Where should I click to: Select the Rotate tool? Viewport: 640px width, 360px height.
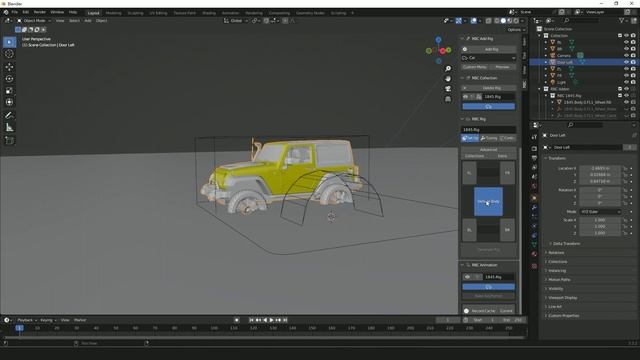pos(9,78)
